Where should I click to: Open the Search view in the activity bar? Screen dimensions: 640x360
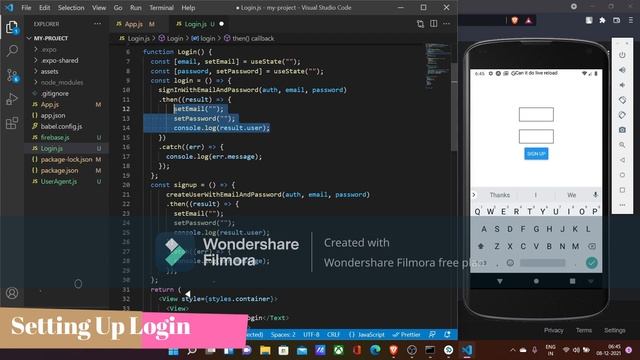[x=12, y=51]
